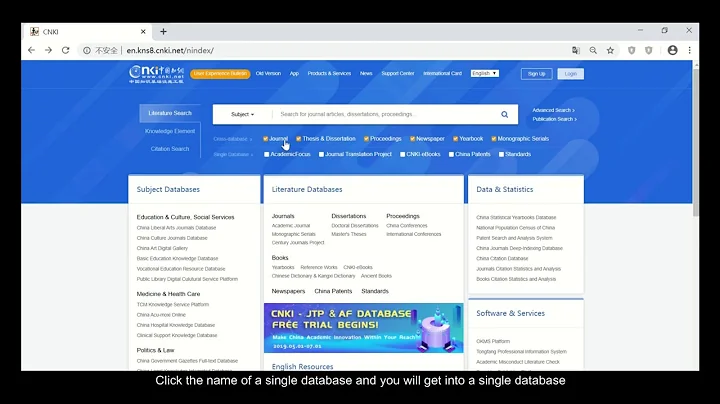This screenshot has width=720, height=404.
Task: Select the Citation Search tab
Action: [170, 149]
